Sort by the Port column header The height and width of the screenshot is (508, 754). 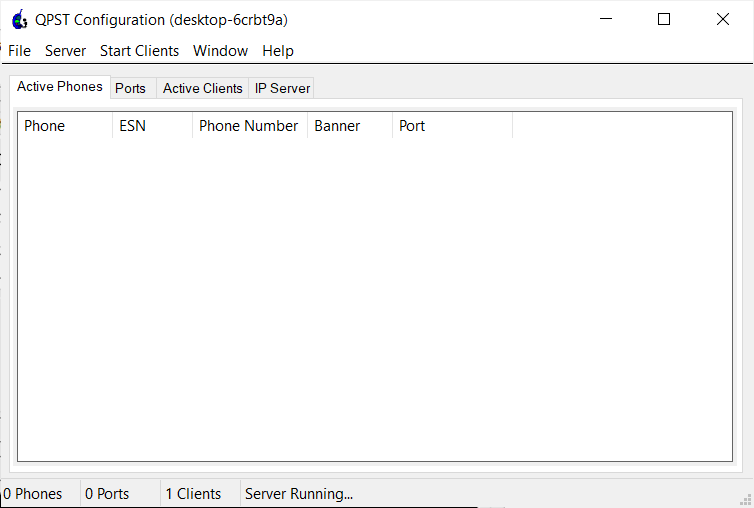pyautogui.click(x=452, y=126)
